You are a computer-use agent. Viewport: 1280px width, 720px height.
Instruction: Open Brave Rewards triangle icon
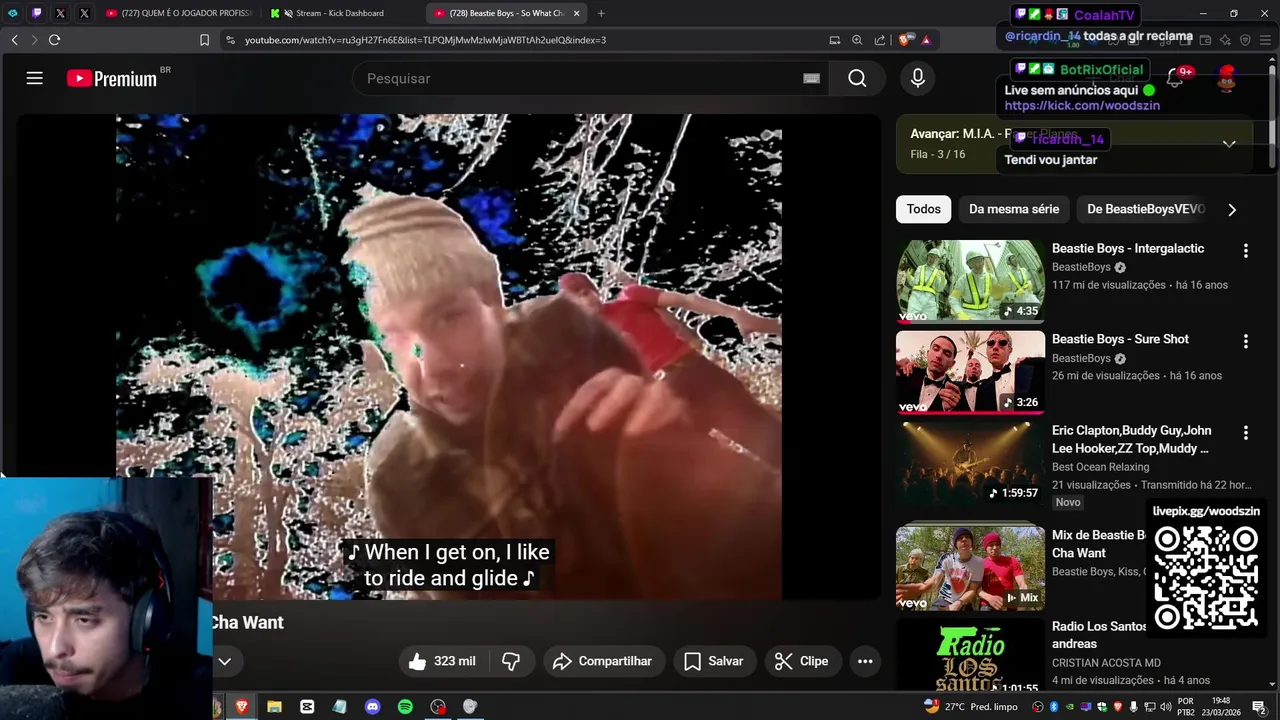pyautogui.click(x=926, y=40)
